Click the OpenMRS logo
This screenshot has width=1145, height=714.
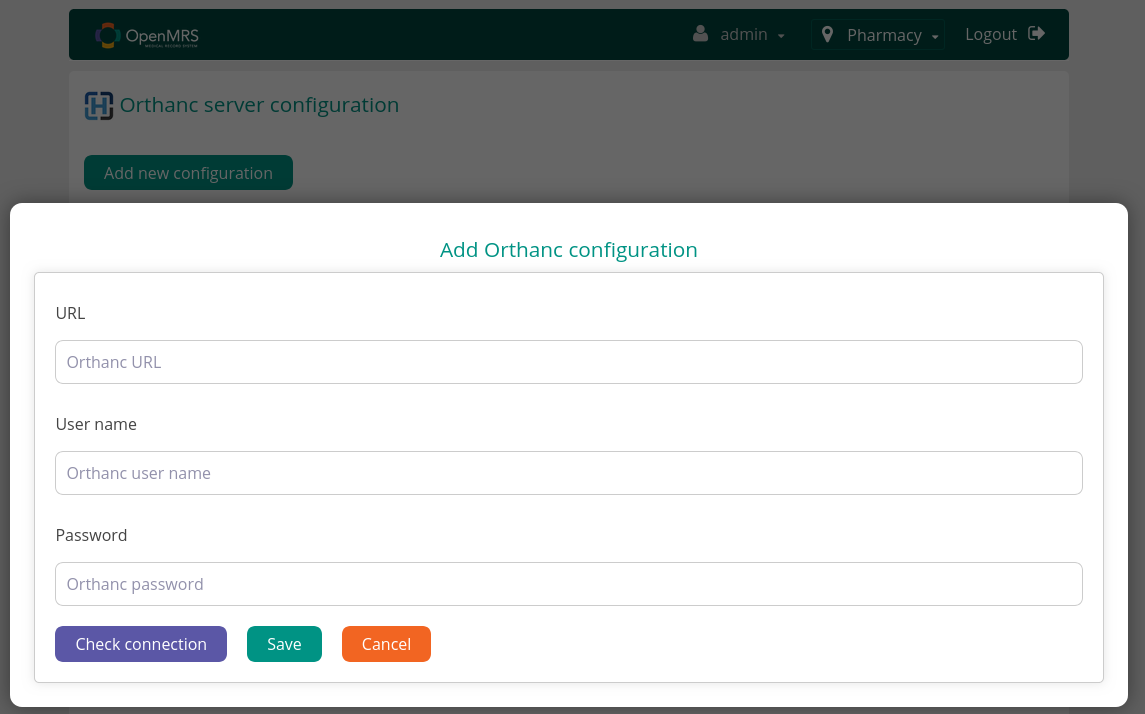[x=147, y=35]
